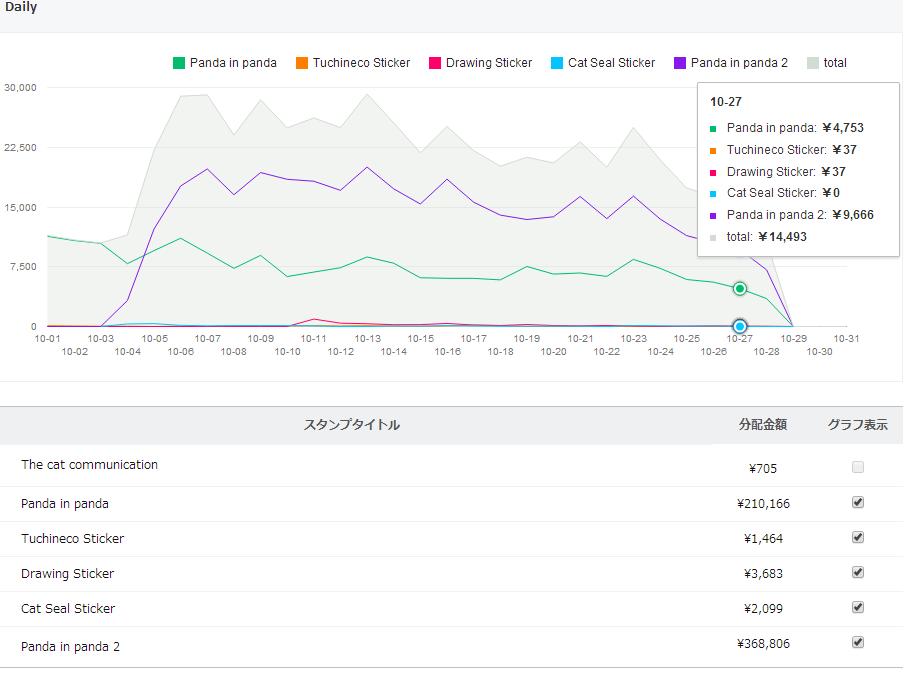Uncheck Cat Seal Sticker graph display
This screenshot has width=911, height=675.
(x=858, y=607)
